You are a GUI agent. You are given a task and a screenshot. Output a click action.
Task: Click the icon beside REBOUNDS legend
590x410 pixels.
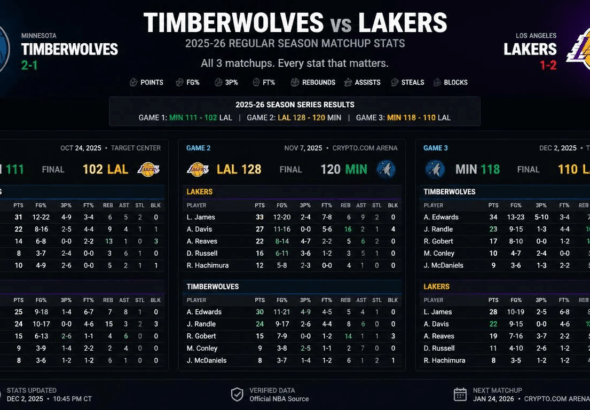click(x=295, y=82)
